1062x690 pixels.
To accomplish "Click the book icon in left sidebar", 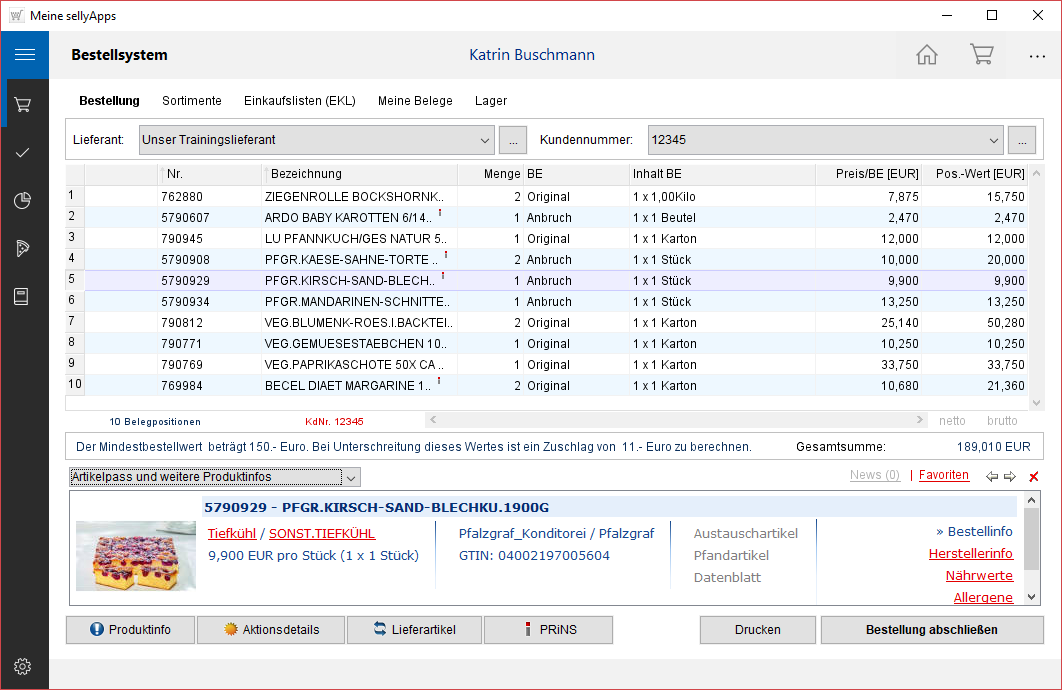I will [23, 296].
